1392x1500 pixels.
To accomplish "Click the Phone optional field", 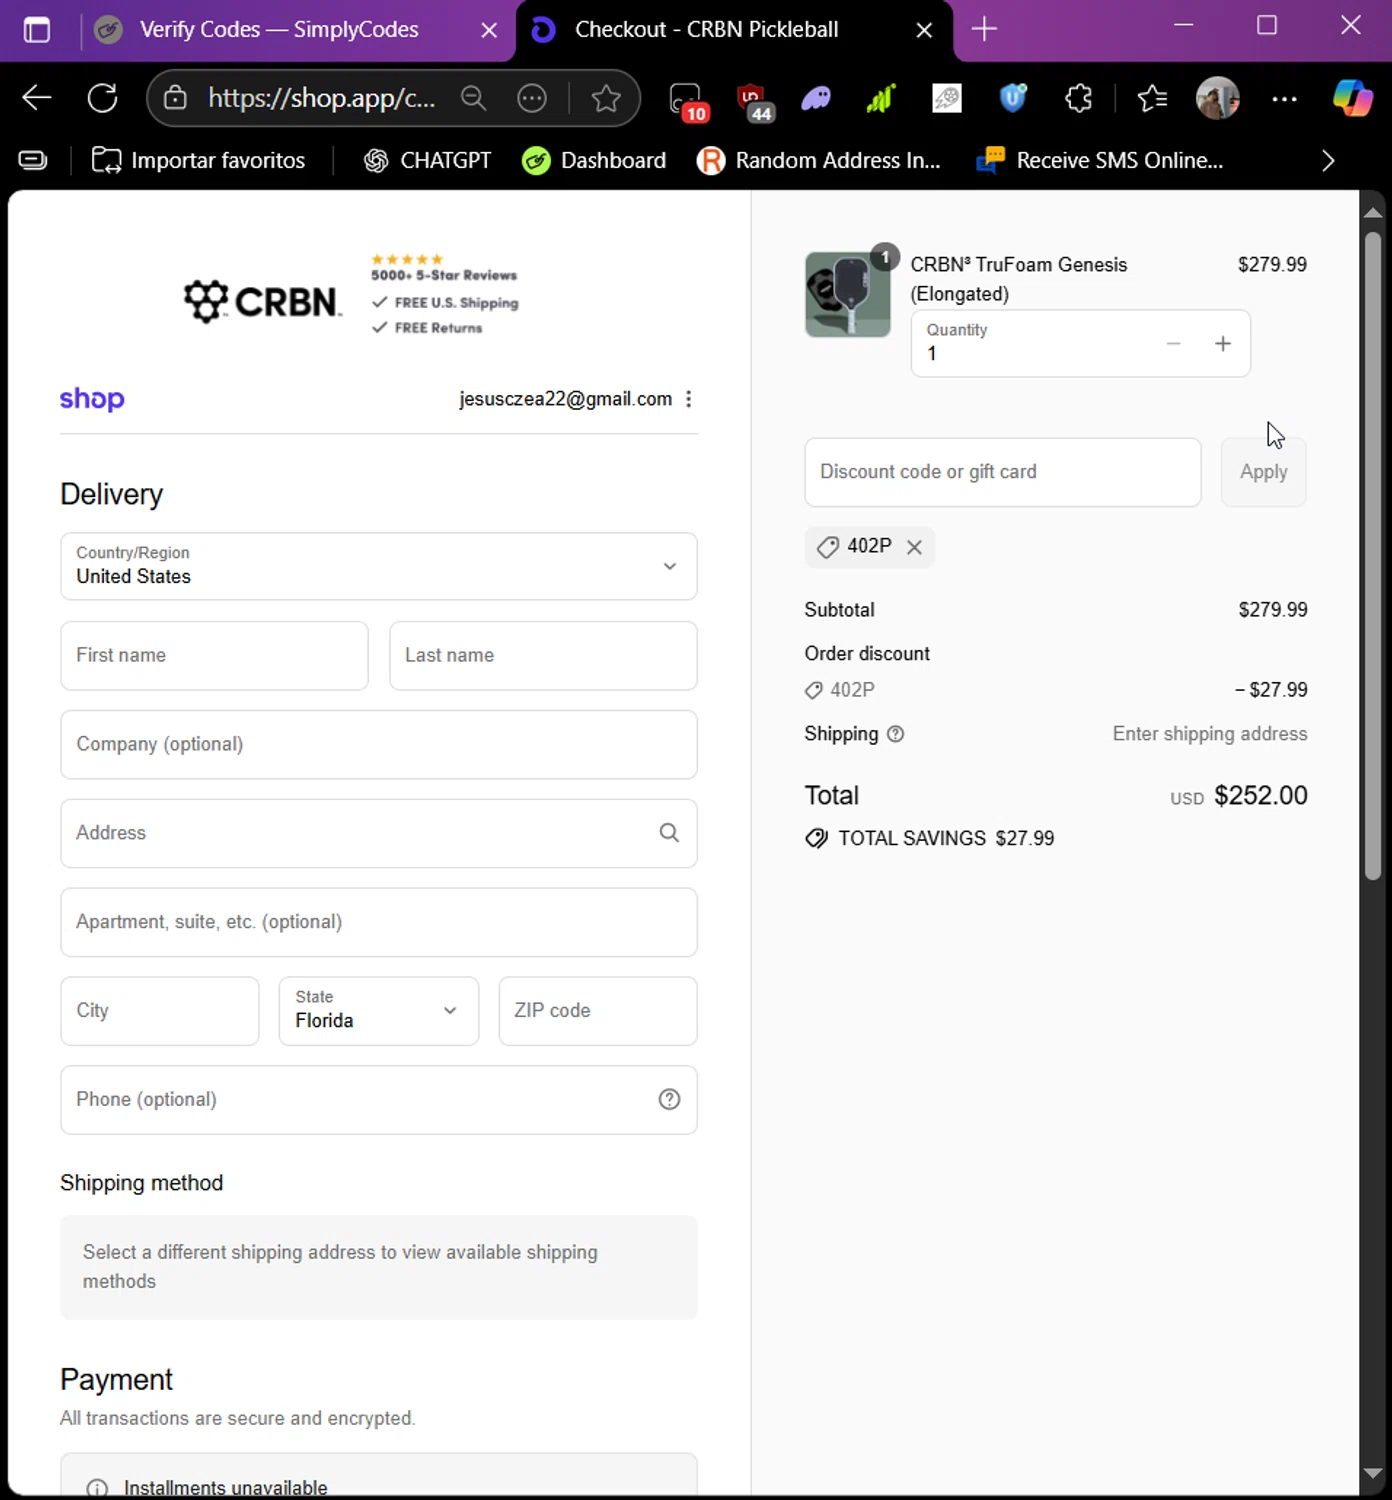I will click(379, 1099).
